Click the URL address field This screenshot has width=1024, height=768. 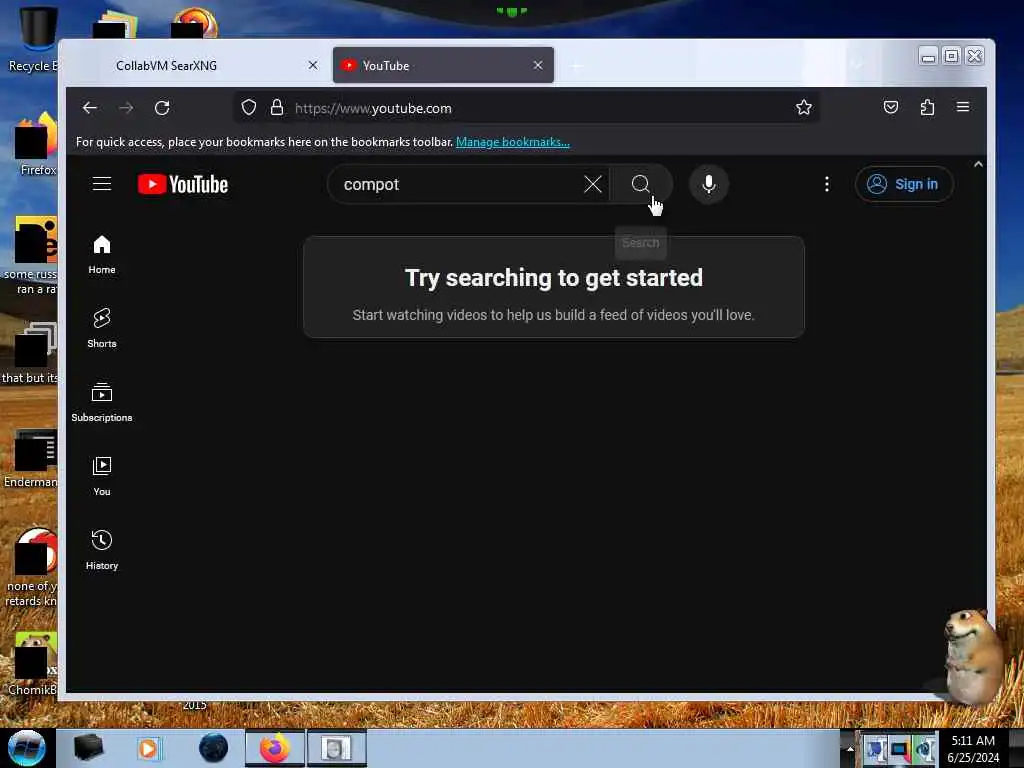click(x=526, y=108)
